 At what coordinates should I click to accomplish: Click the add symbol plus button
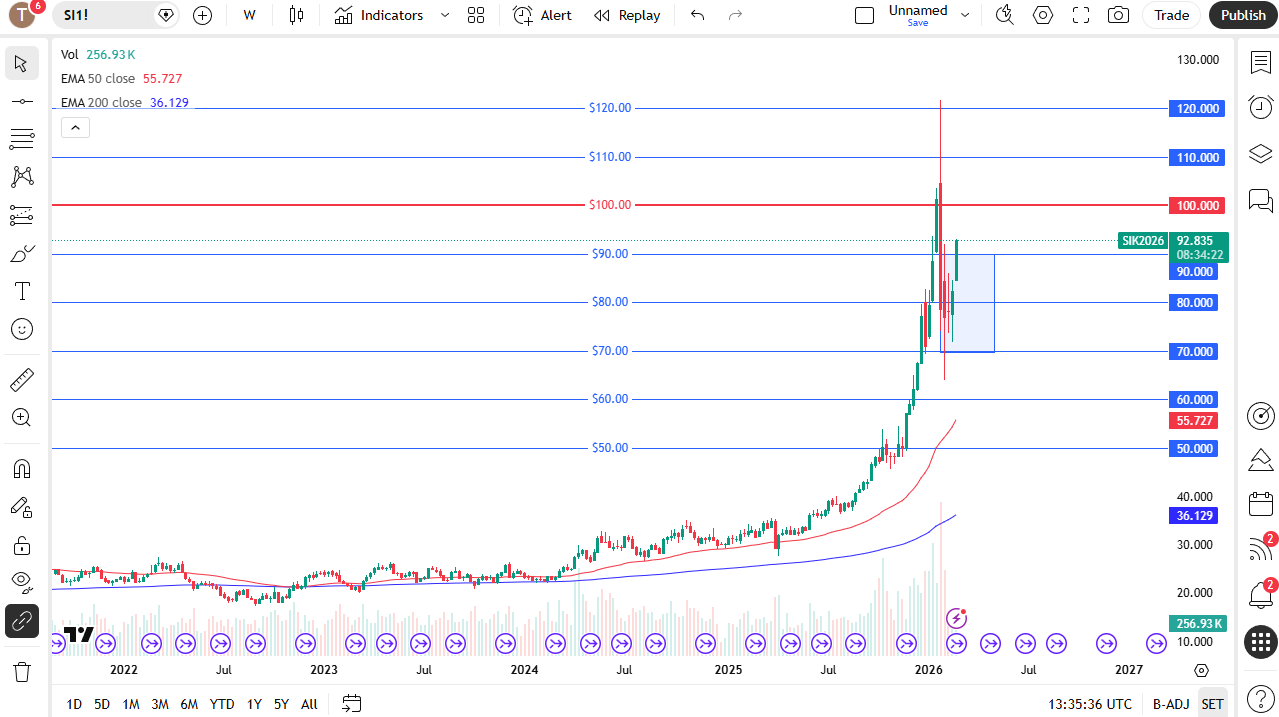[x=202, y=15]
